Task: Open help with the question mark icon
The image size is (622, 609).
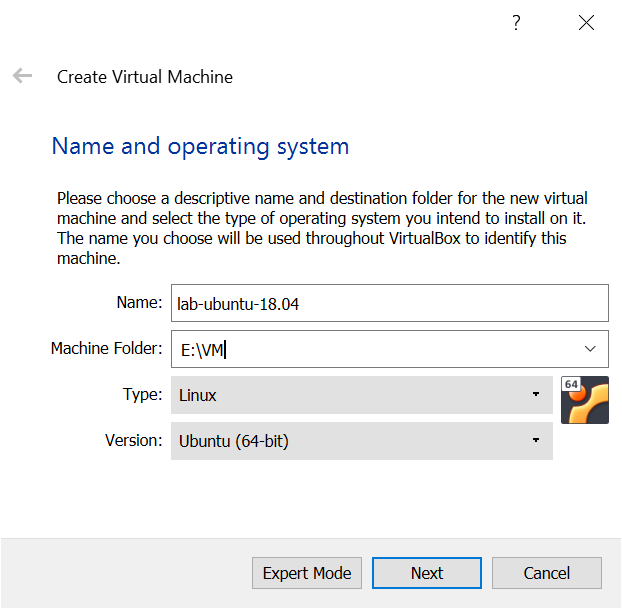Action: click(516, 23)
